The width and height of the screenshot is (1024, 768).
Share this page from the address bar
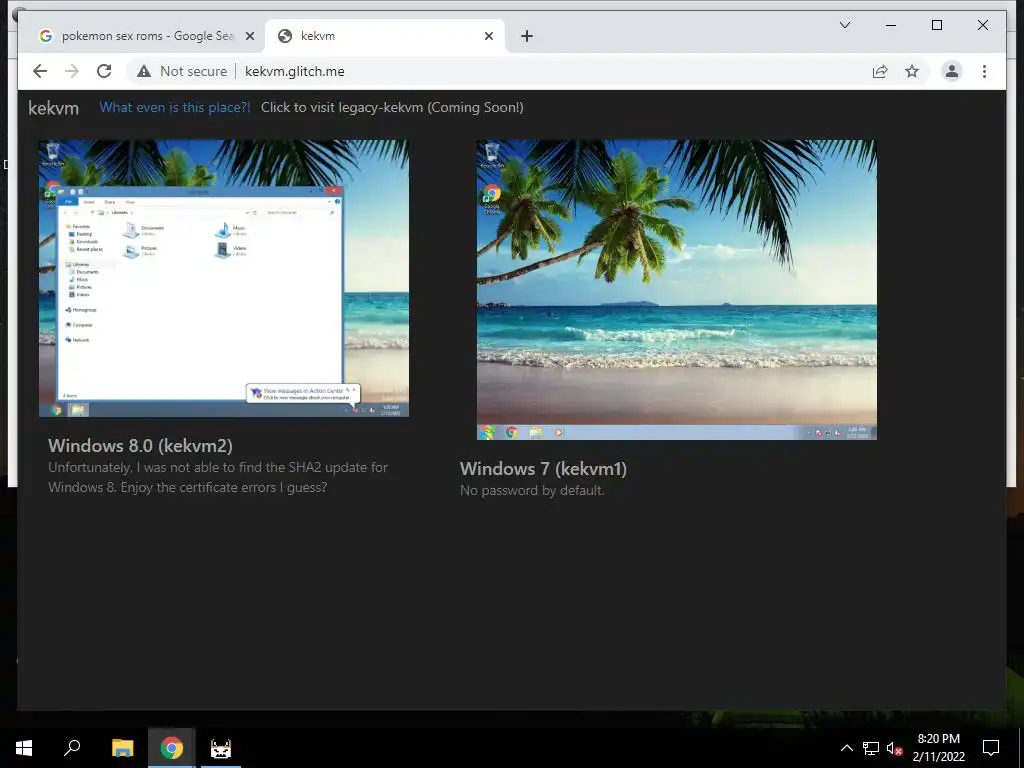[x=880, y=71]
